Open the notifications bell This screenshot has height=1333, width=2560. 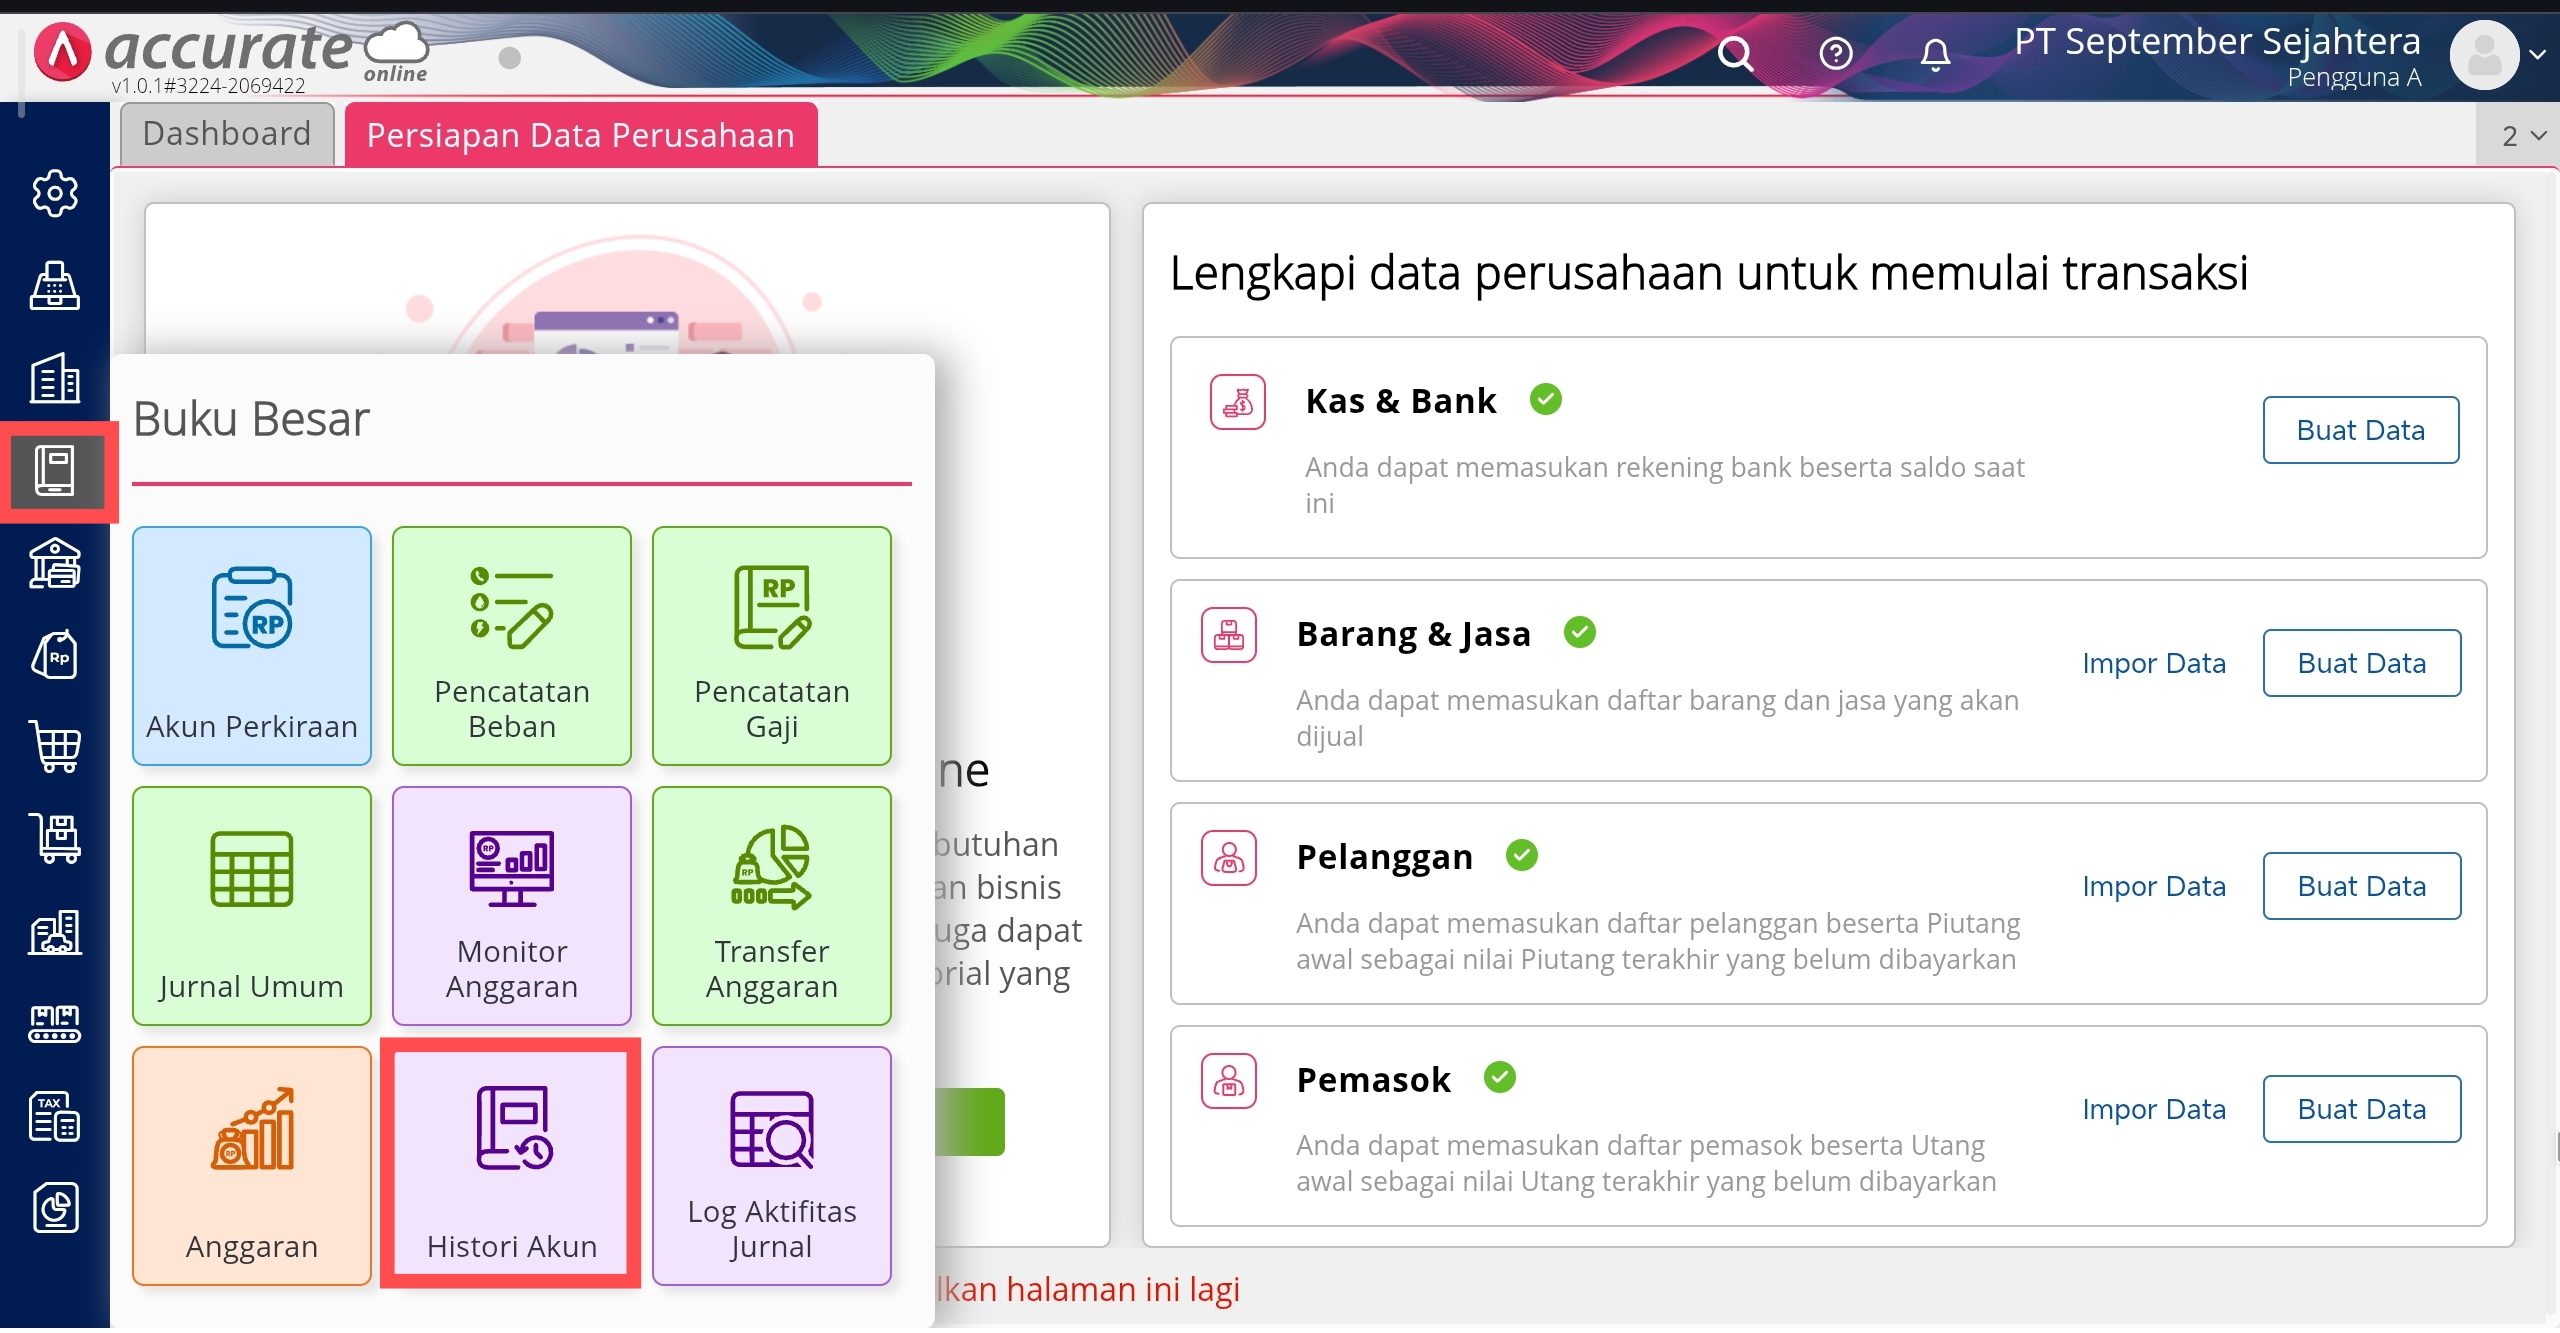1935,53
